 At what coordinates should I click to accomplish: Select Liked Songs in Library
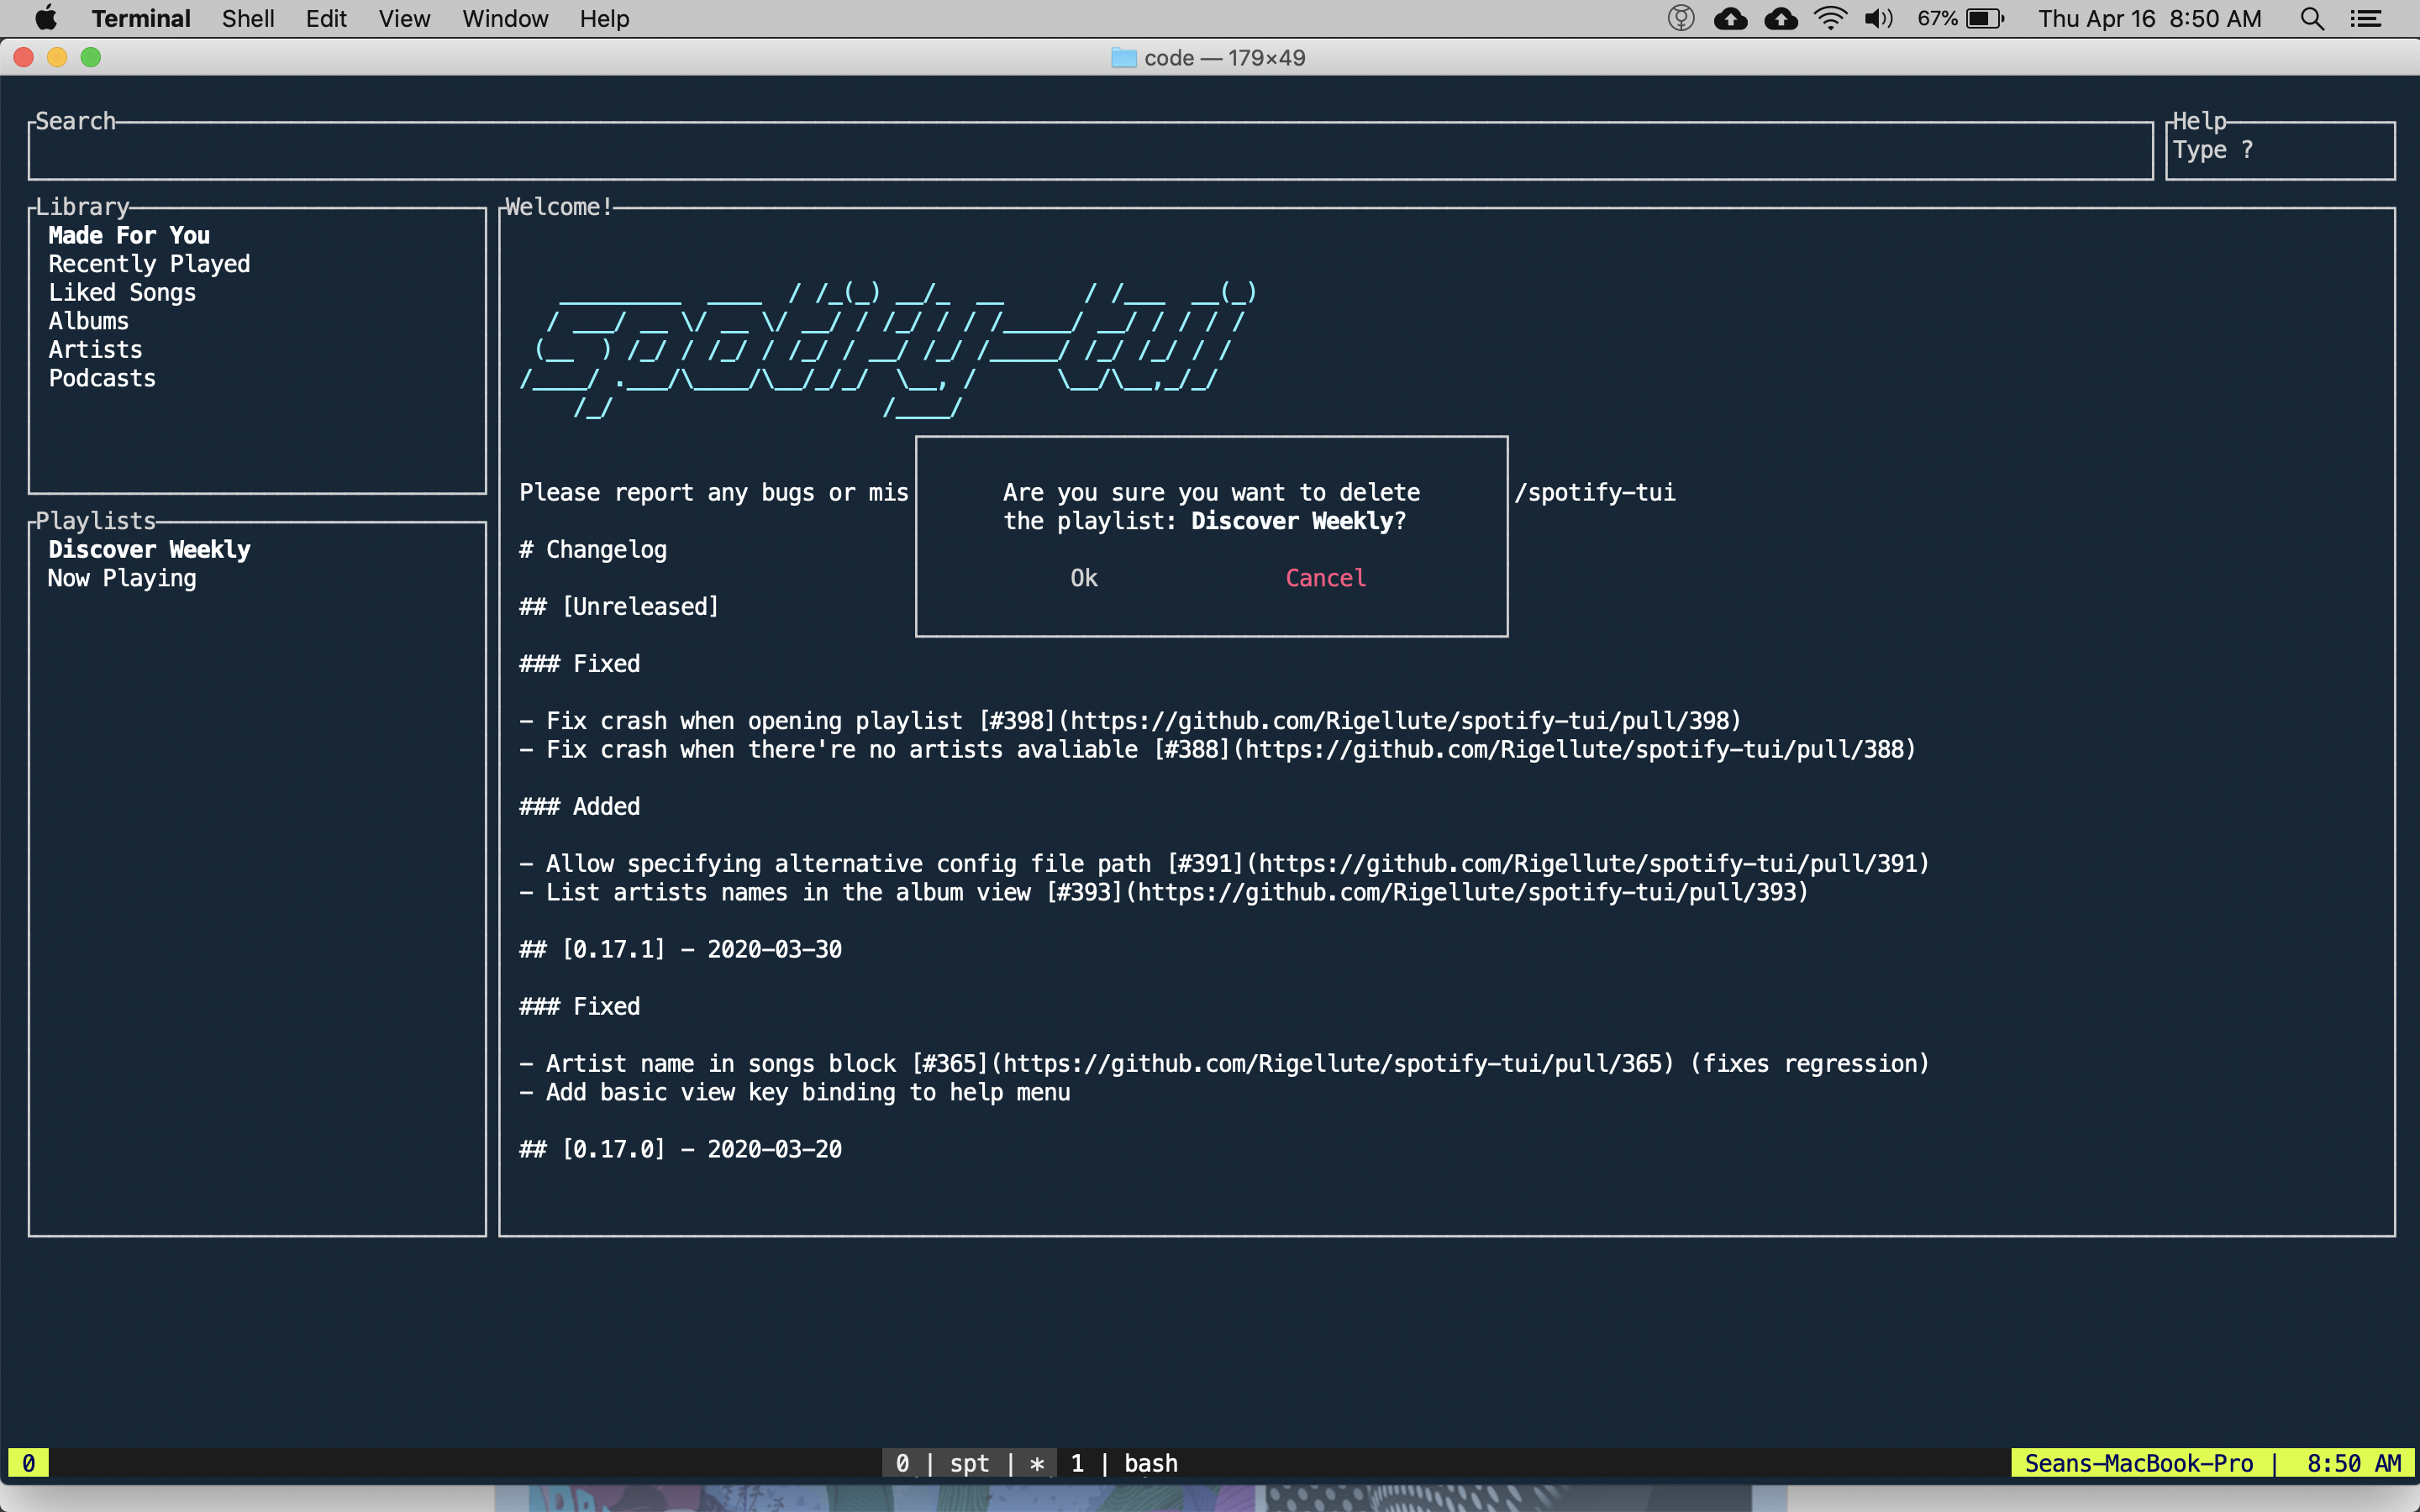pyautogui.click(x=122, y=293)
